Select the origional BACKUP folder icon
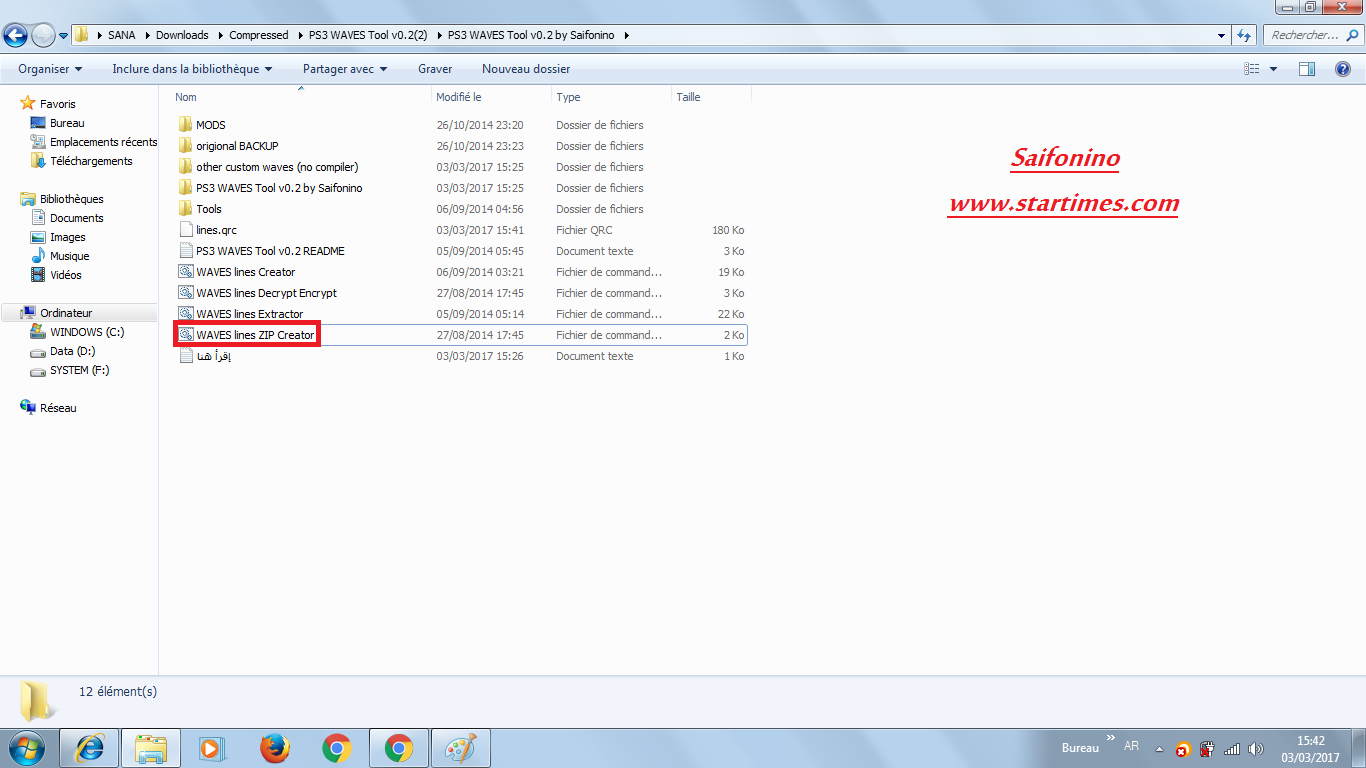 185,146
